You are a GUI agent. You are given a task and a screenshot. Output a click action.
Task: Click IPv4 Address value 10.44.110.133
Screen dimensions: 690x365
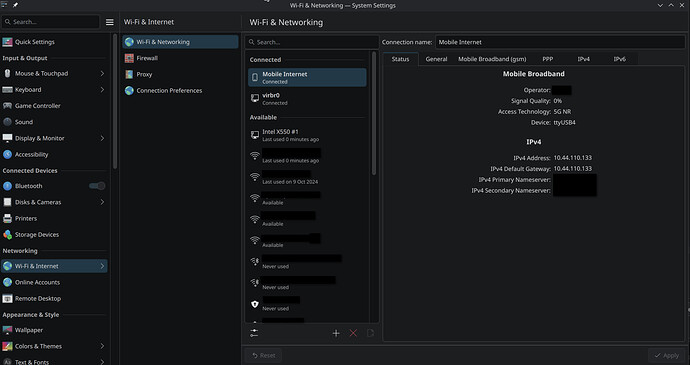coord(573,158)
